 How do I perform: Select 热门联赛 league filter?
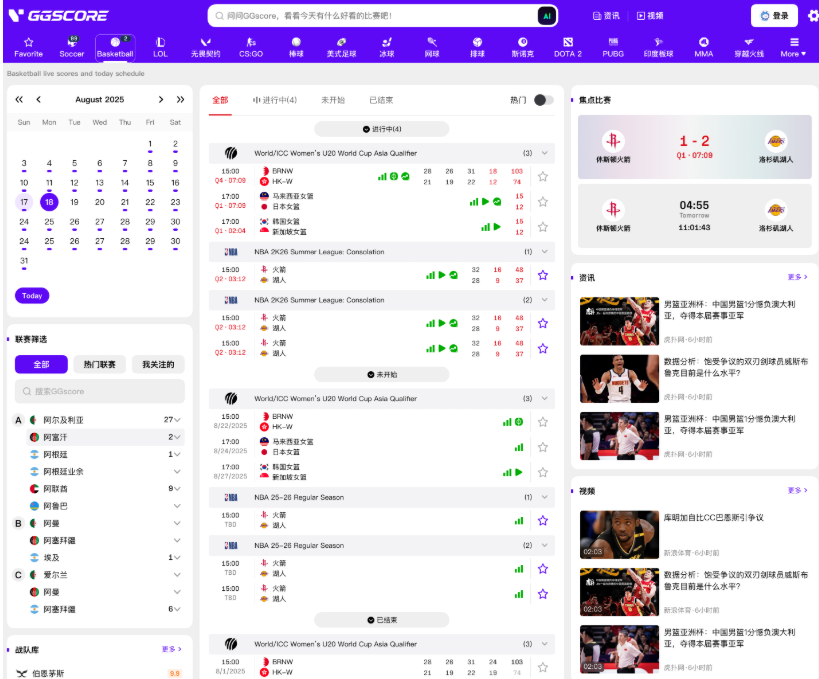[99, 365]
